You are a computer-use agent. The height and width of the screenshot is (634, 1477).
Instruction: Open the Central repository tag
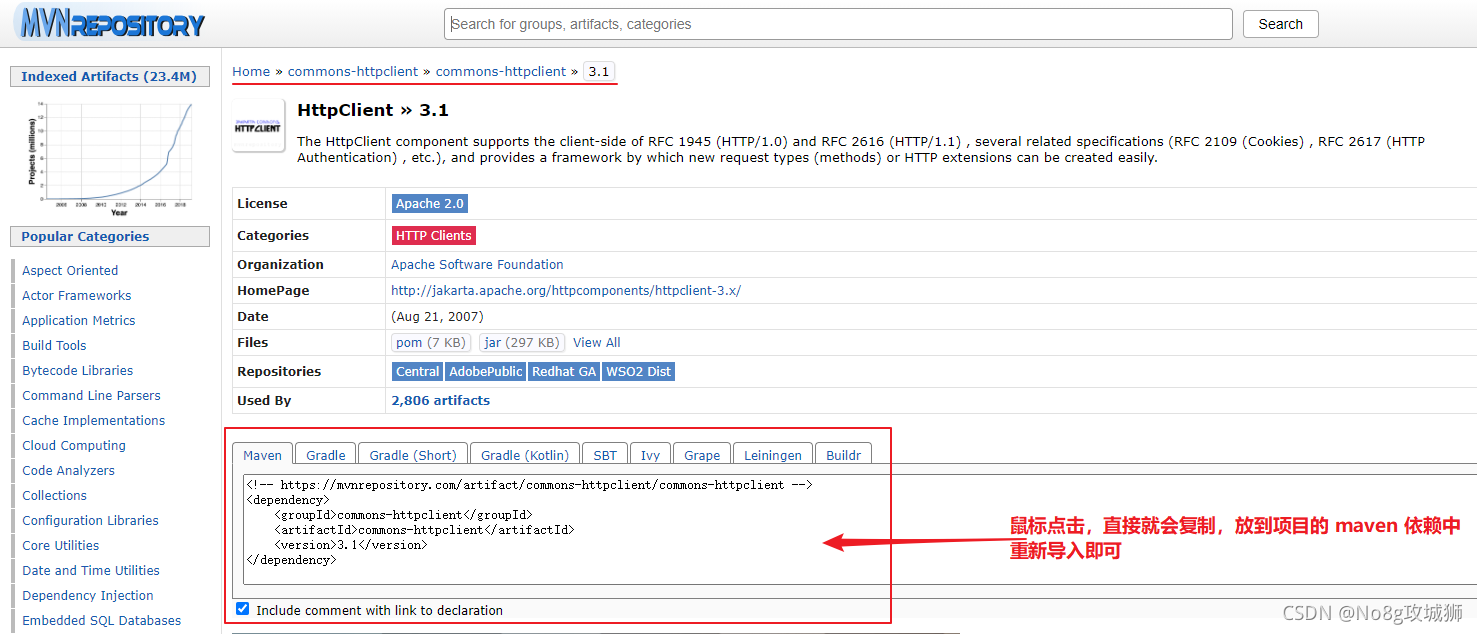[418, 371]
